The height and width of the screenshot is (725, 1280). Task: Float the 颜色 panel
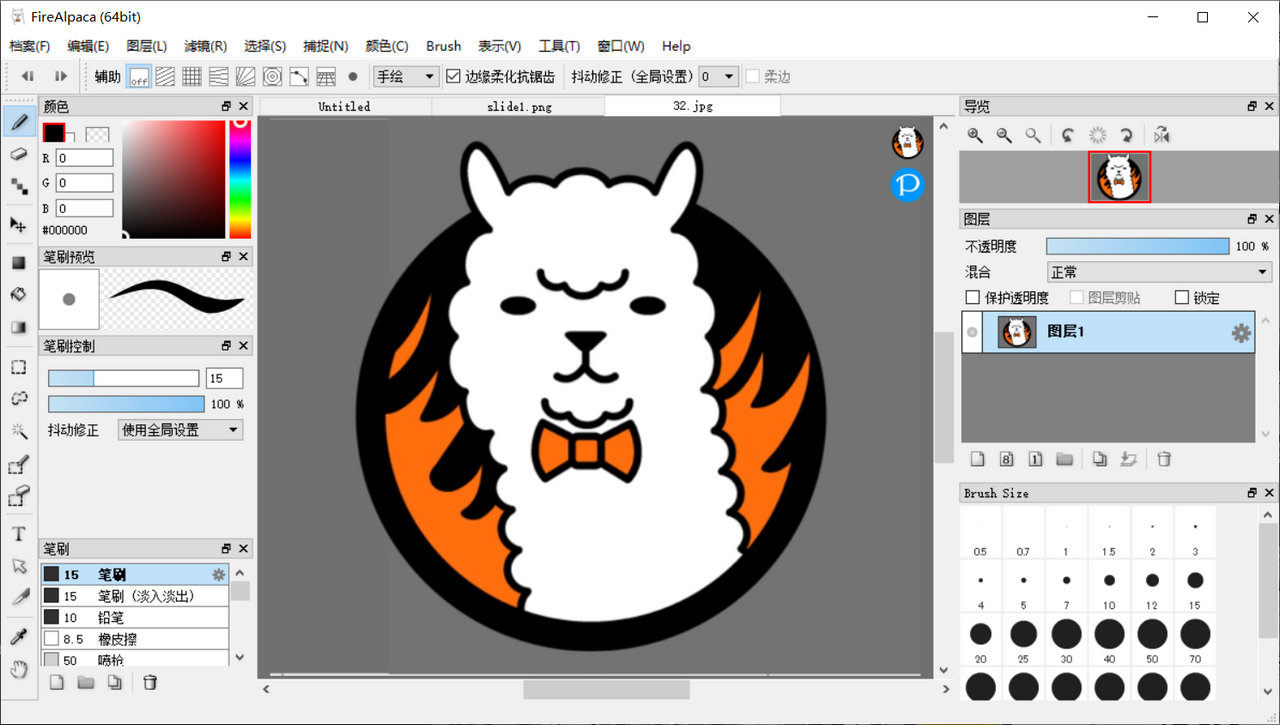click(x=226, y=106)
